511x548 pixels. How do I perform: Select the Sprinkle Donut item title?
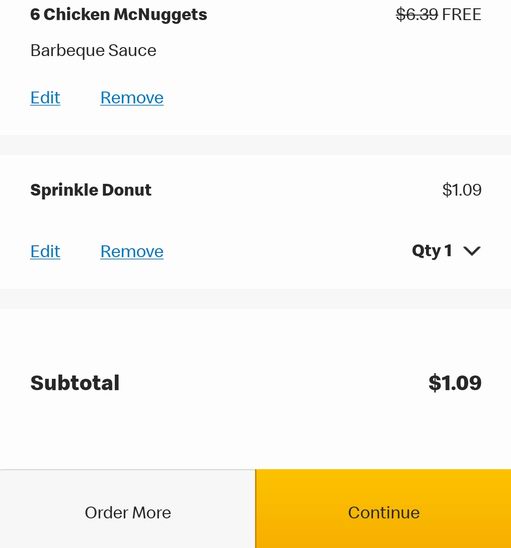(x=91, y=190)
